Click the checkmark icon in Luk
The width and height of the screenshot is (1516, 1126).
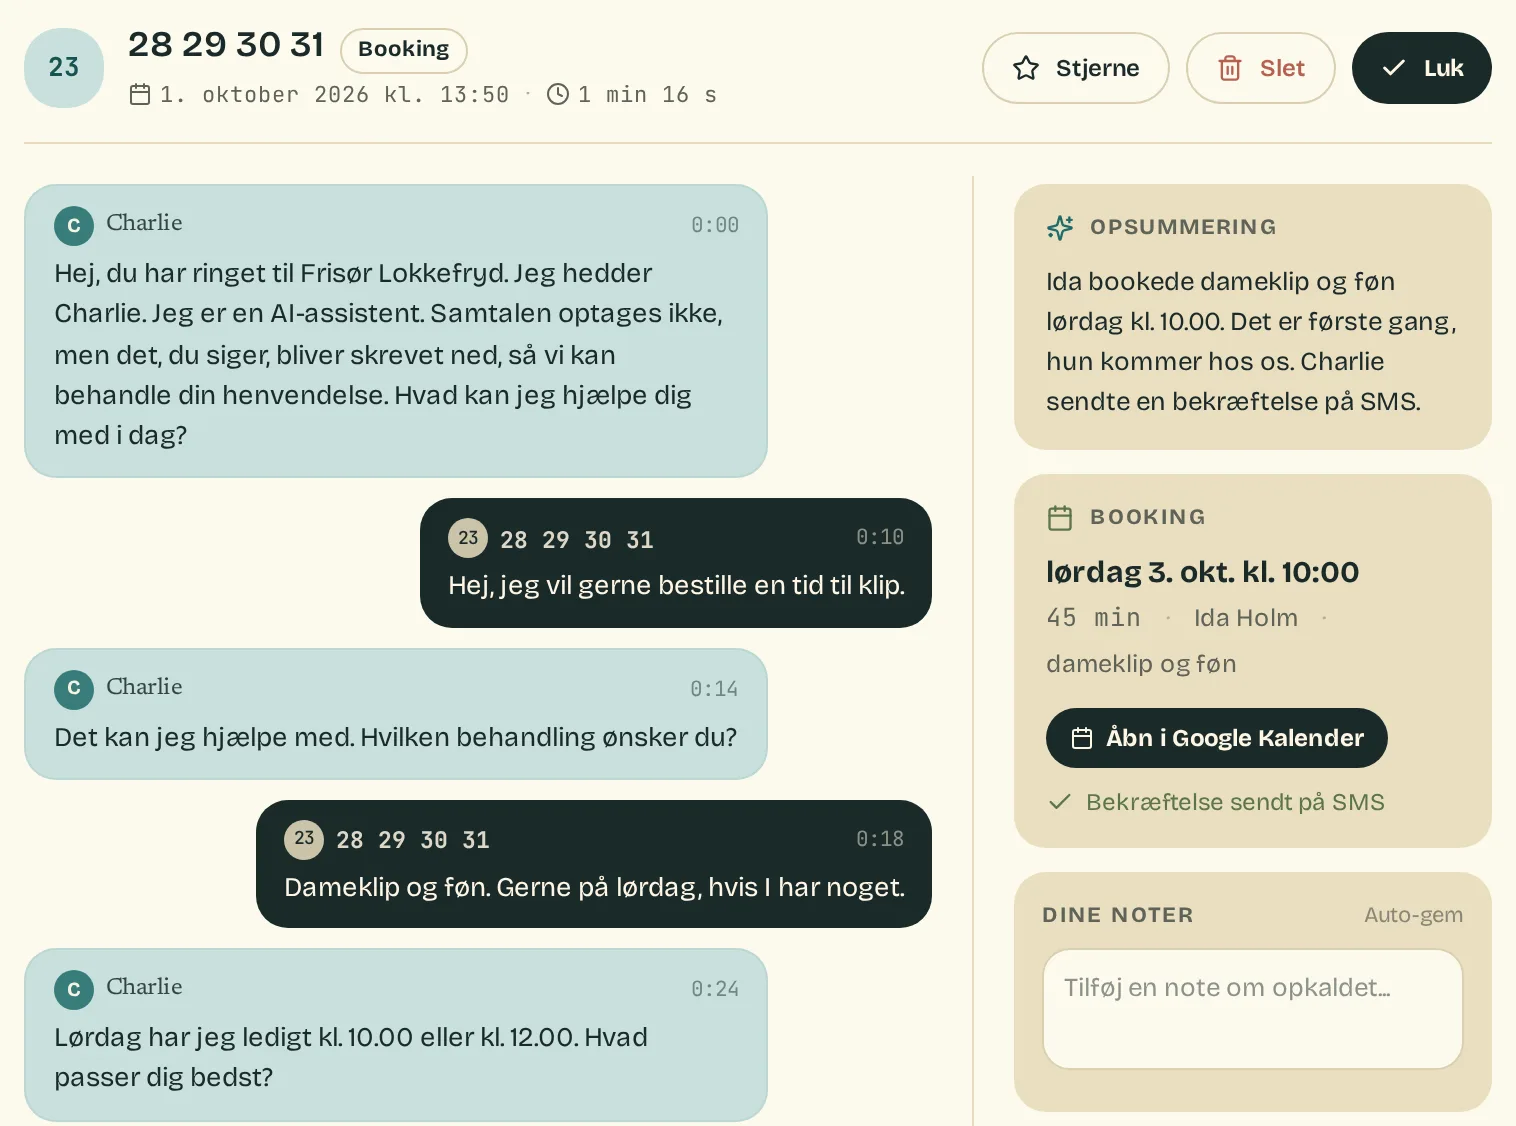coord(1393,68)
